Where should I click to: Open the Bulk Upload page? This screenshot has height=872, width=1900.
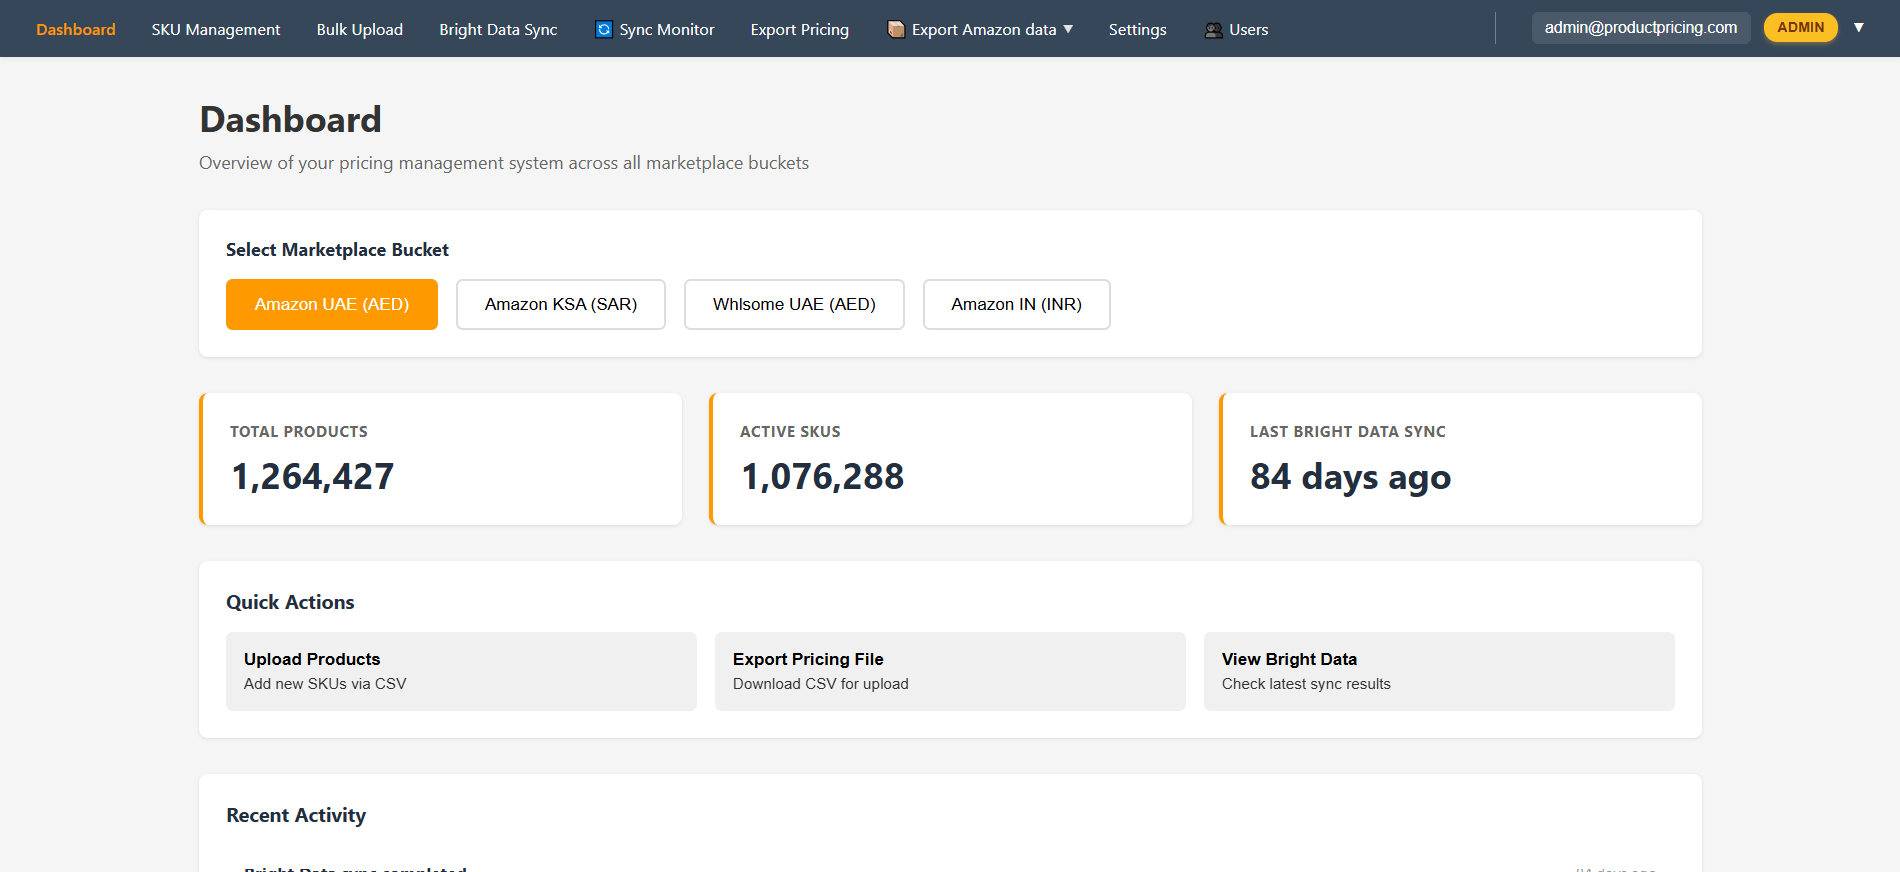click(x=360, y=30)
